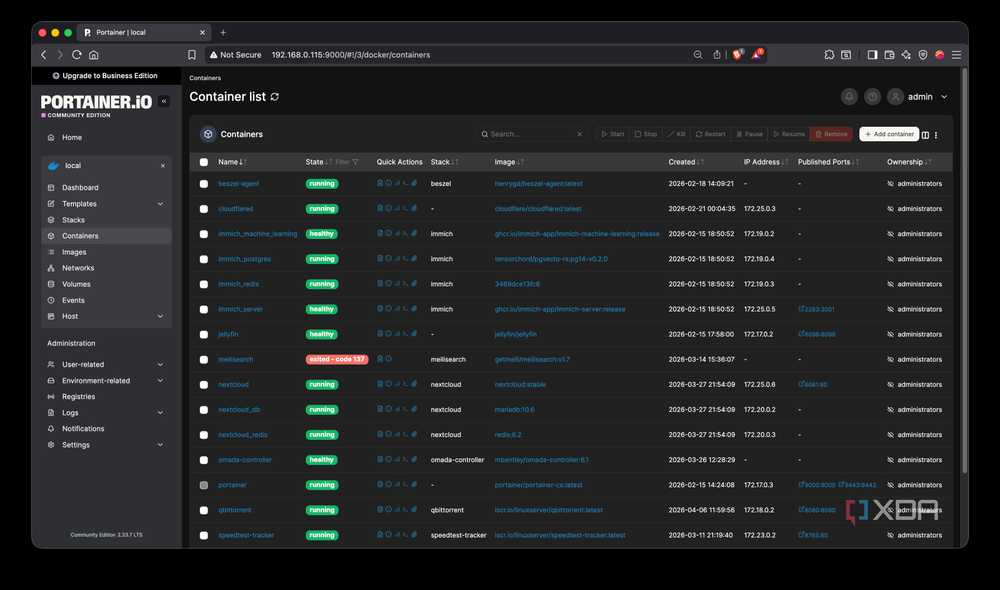
Task: Reload the page with the browser refresh icon
Action: click(77, 55)
